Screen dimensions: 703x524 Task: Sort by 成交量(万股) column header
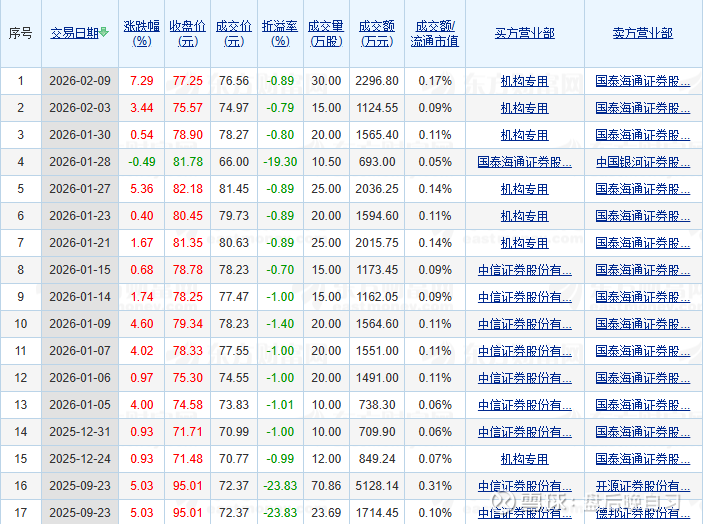[326, 34]
